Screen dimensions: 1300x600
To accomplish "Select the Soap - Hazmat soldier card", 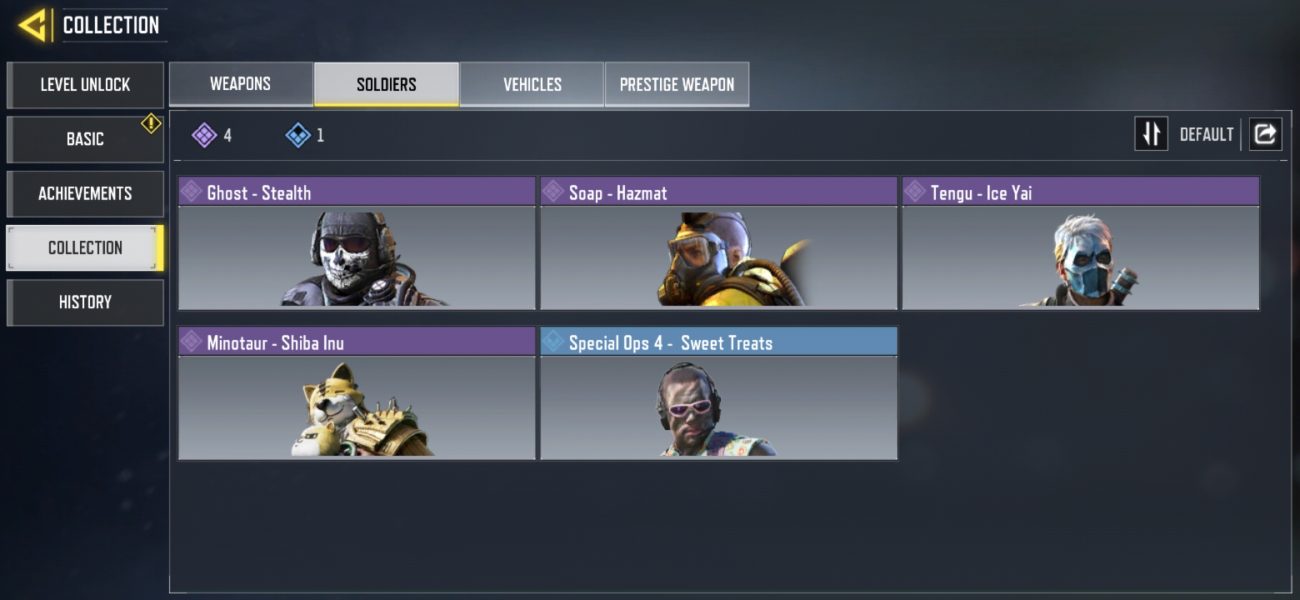I will tap(719, 243).
